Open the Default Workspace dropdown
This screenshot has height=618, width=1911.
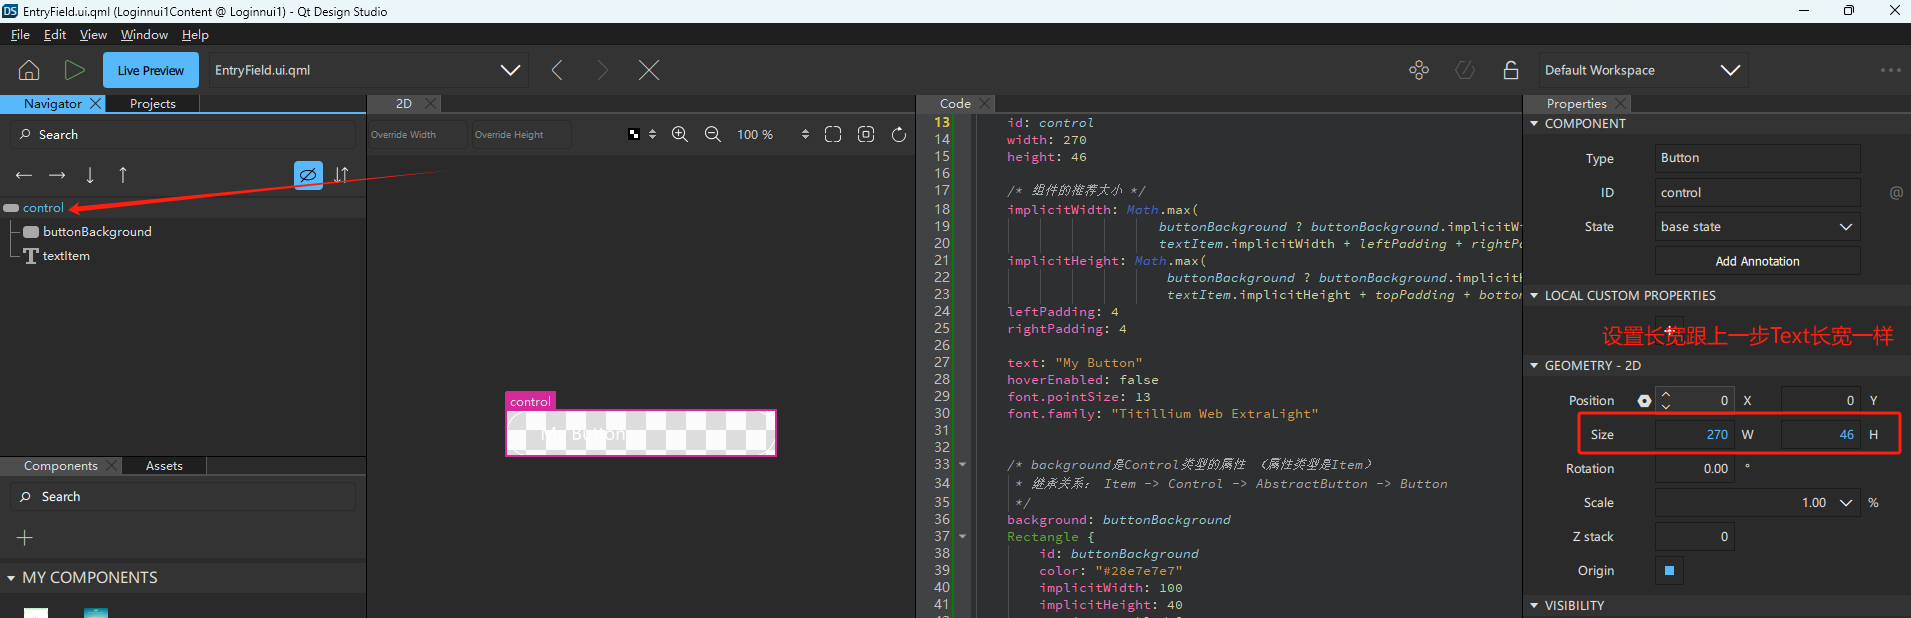click(1642, 70)
